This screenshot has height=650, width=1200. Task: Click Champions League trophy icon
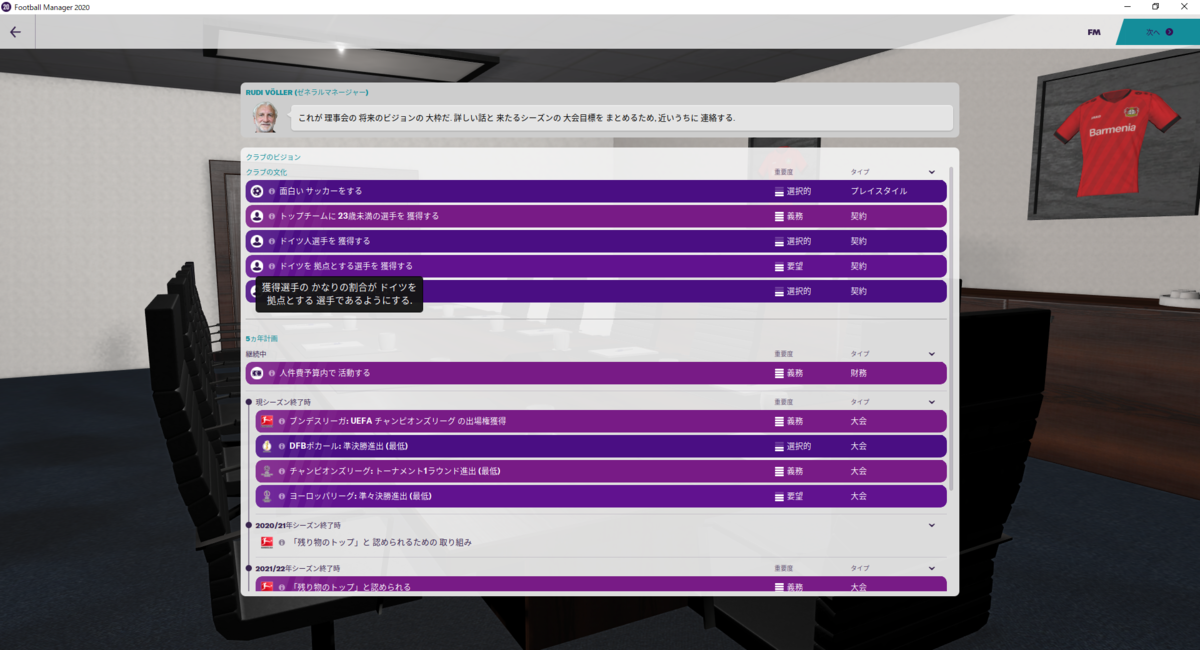tap(267, 471)
